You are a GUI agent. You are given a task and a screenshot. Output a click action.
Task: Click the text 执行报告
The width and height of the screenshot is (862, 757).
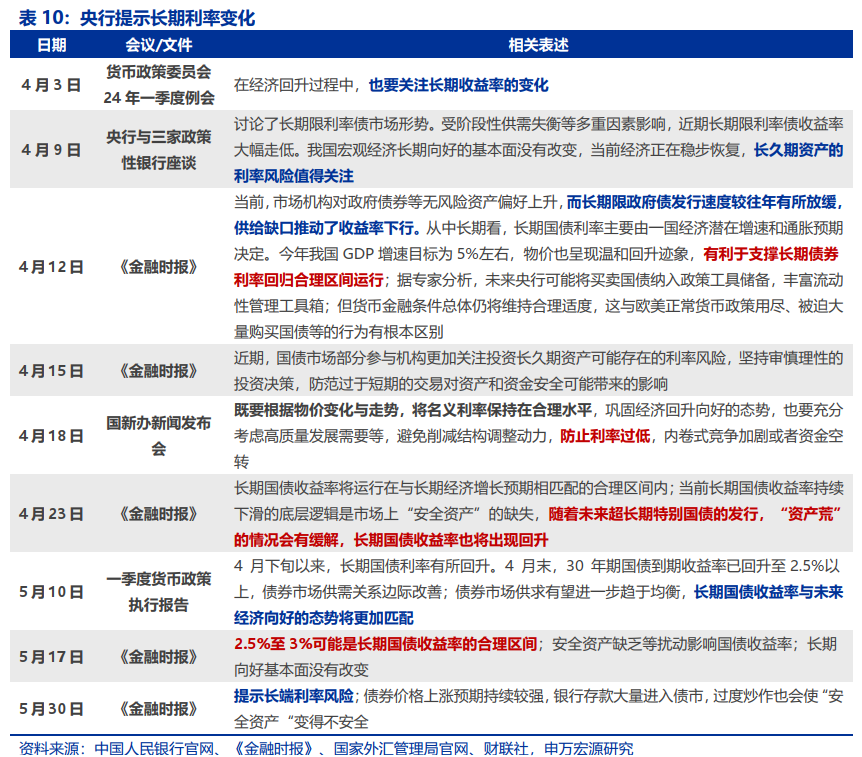click(158, 605)
